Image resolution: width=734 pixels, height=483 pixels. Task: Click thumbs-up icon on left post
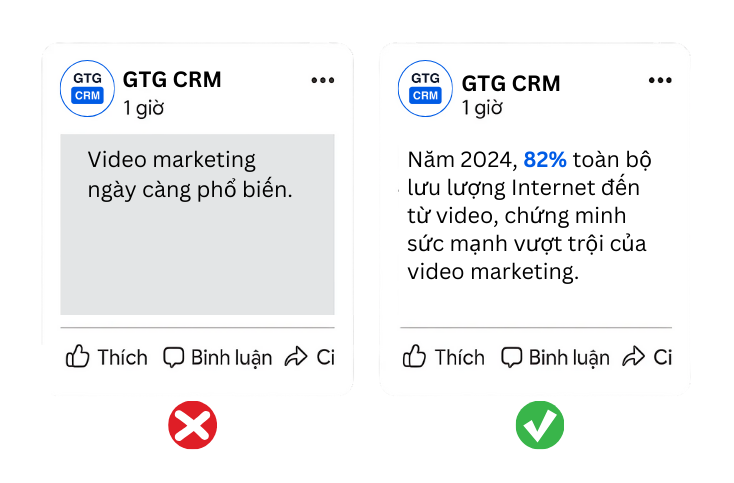click(x=78, y=356)
